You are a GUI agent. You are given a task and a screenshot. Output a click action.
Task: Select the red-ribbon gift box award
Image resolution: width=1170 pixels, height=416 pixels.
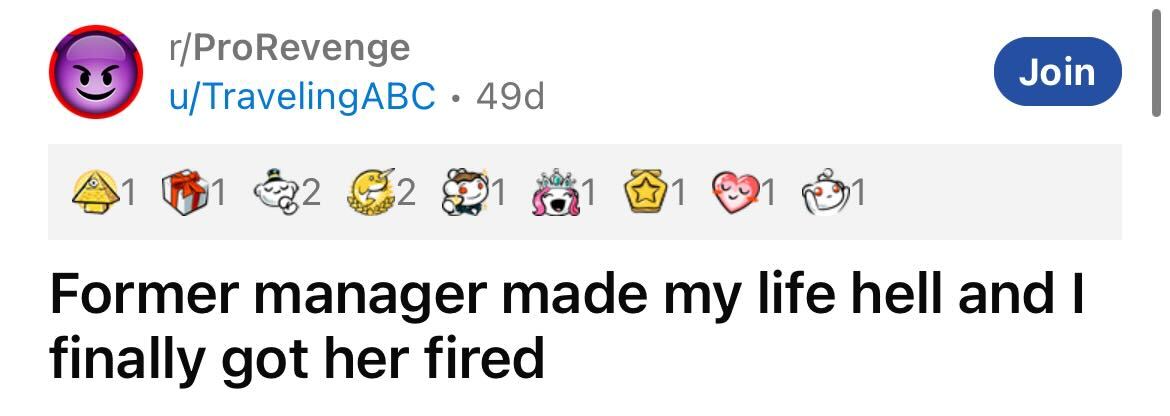coord(185,193)
